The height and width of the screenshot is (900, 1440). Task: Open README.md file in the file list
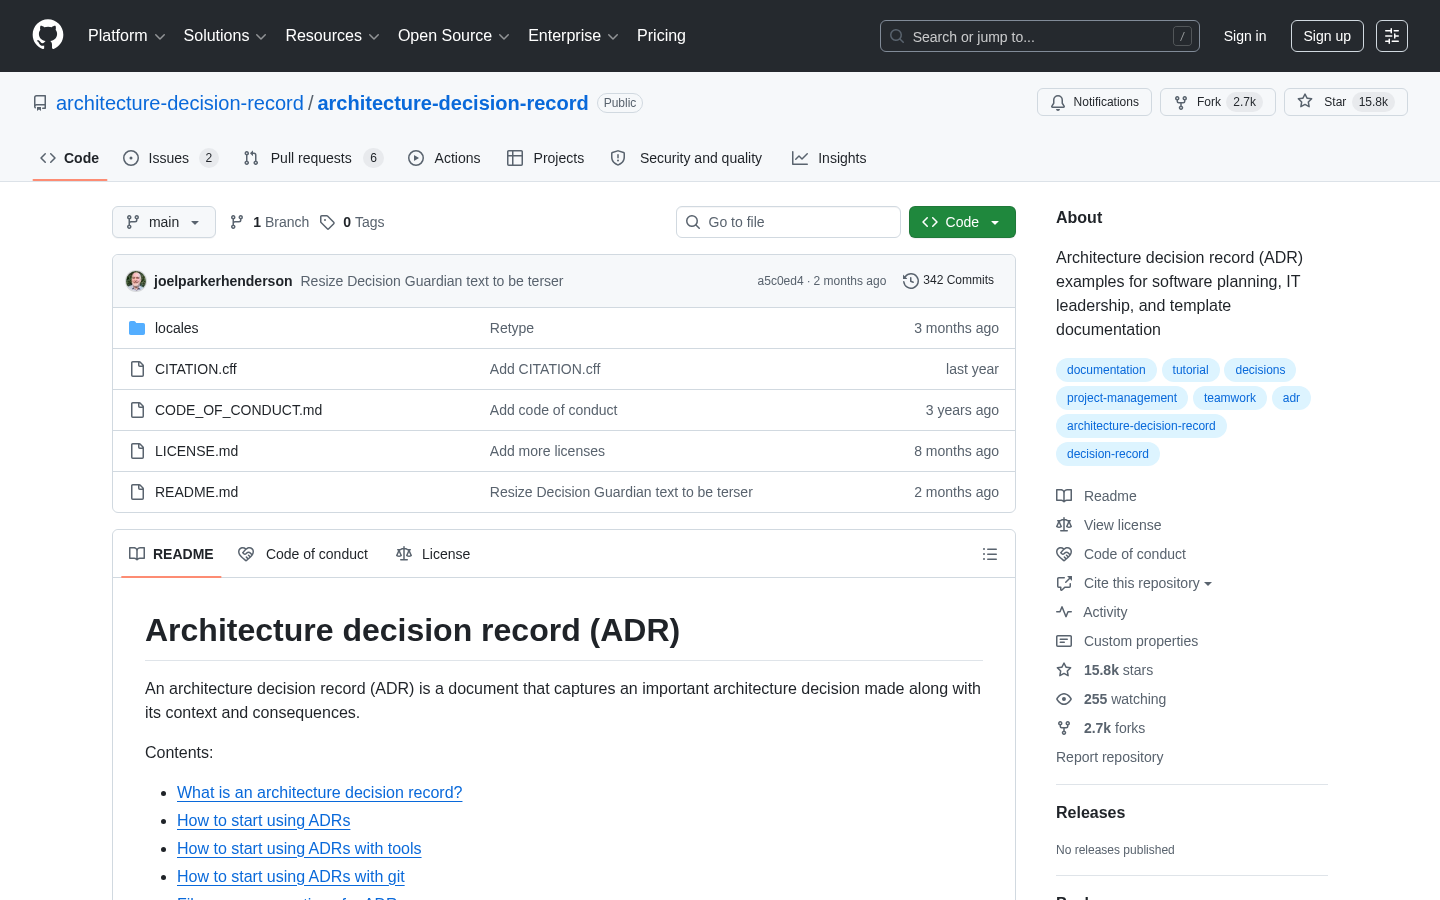(196, 492)
